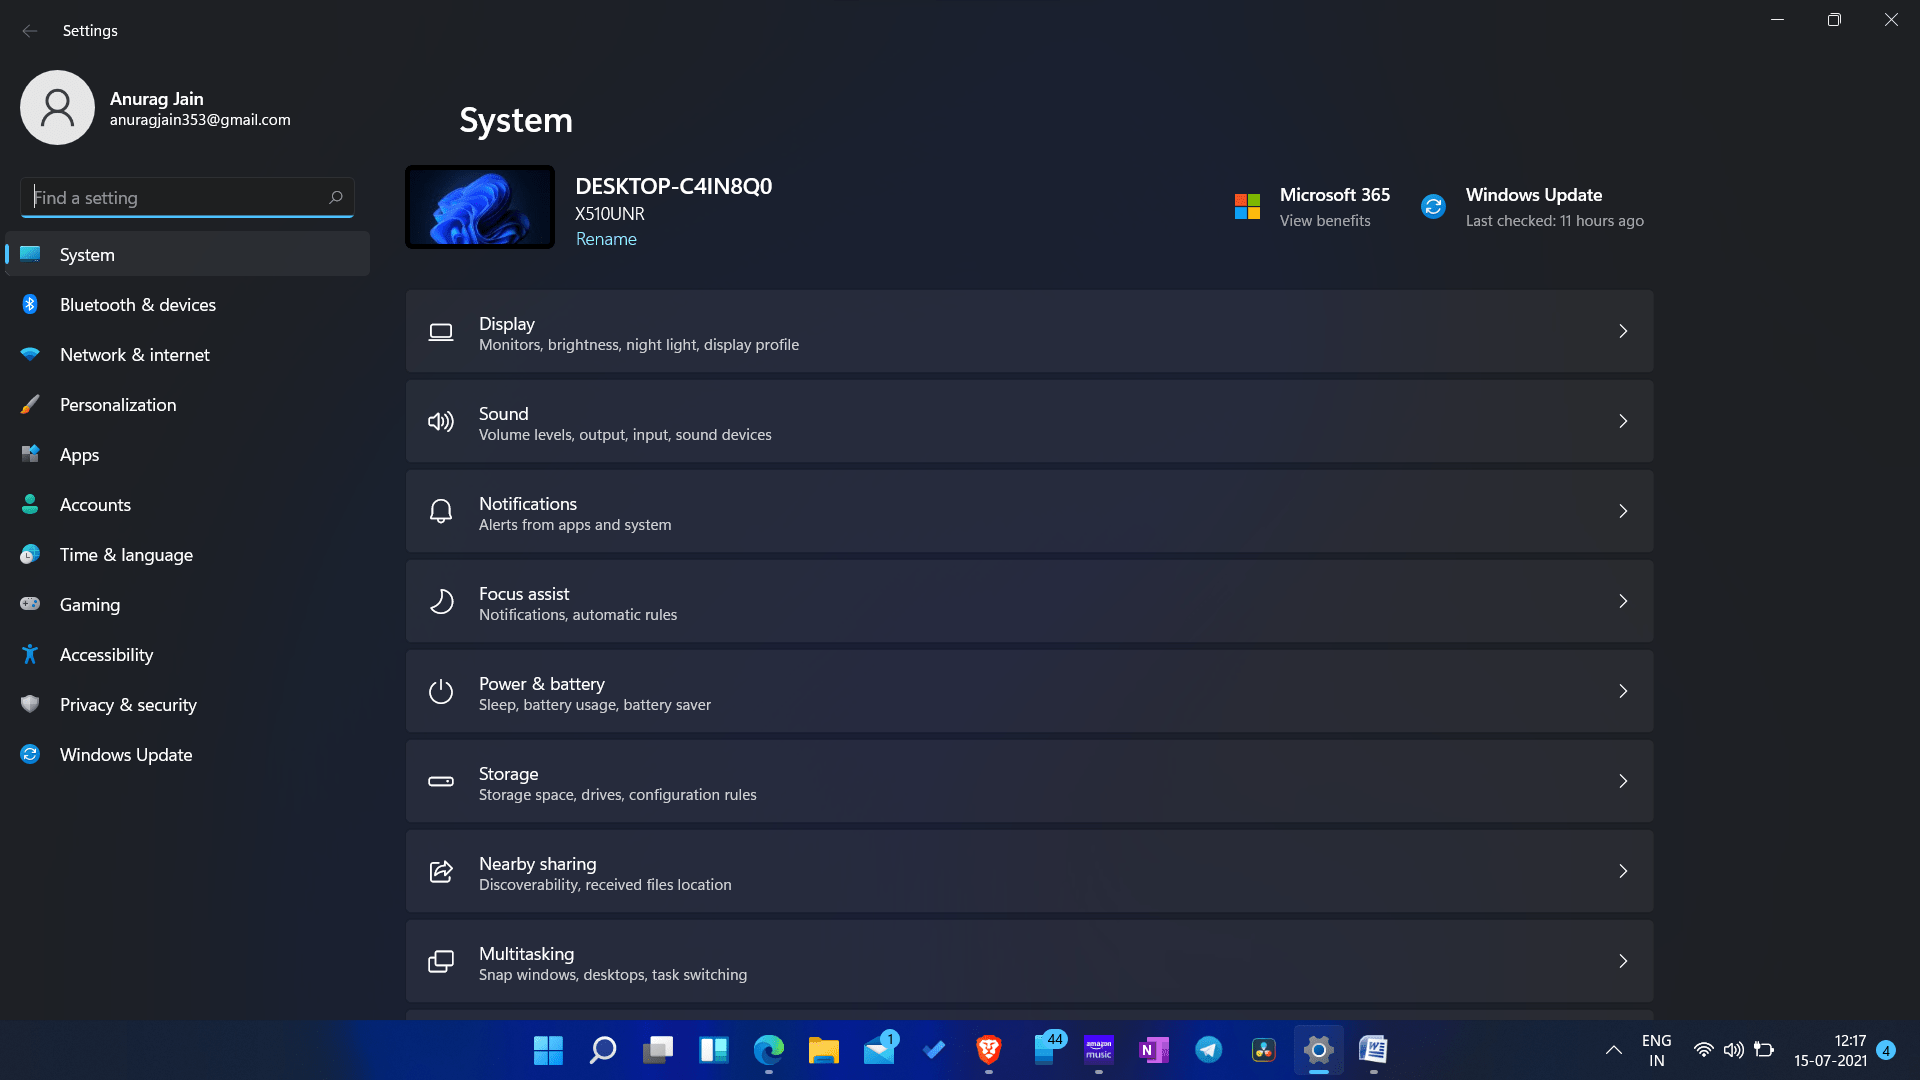The width and height of the screenshot is (1920, 1080).
Task: Expand Multitasking settings arrow
Action: 1623,961
